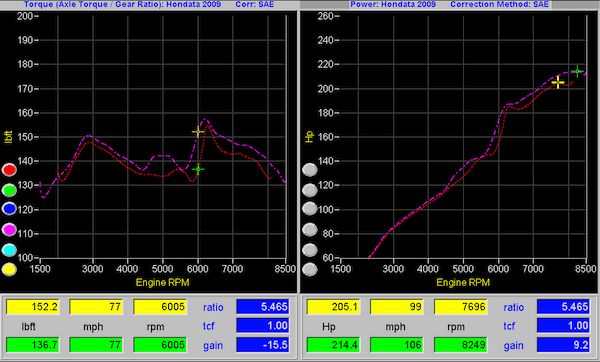This screenshot has width=600, height=362.
Task: Toggle the cyan run indicator on torque graph
Action: click(9, 250)
